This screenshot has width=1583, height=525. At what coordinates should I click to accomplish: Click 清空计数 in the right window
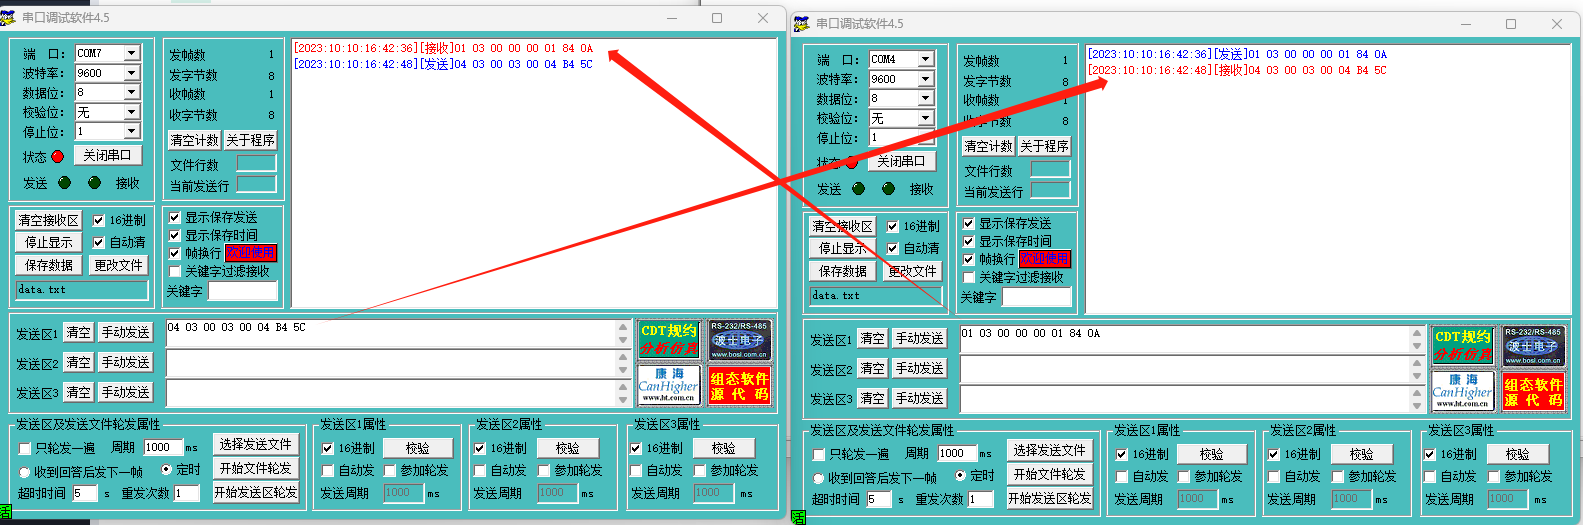tap(988, 146)
